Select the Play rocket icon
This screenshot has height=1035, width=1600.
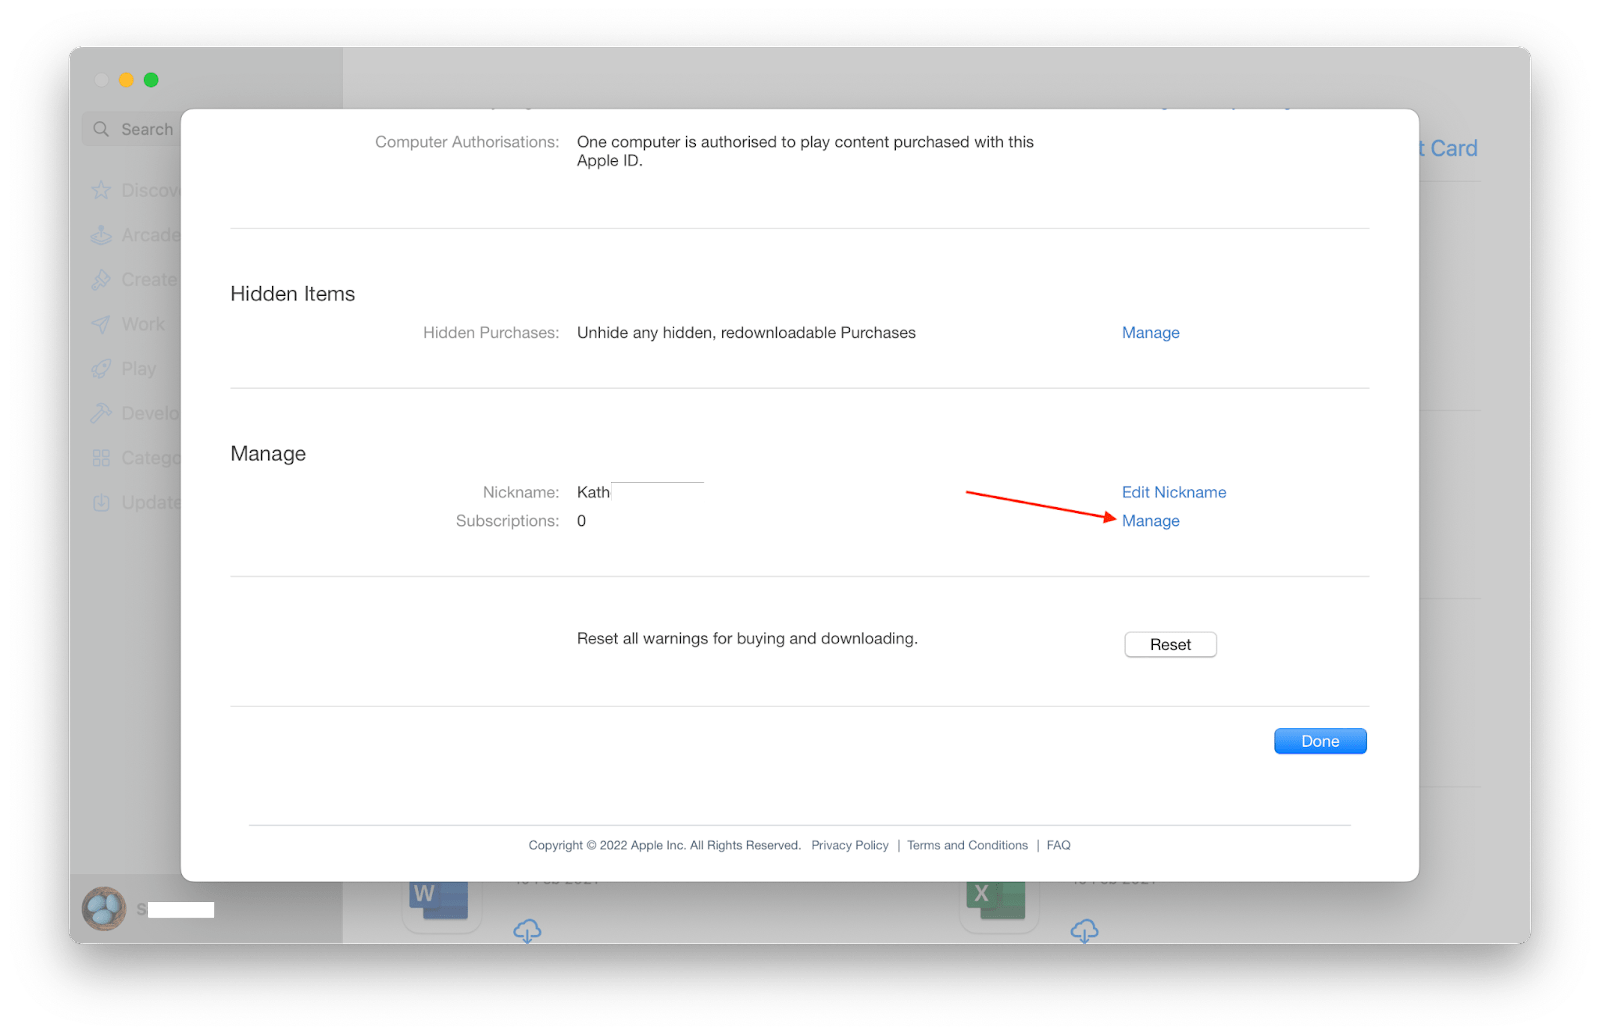[x=102, y=368]
